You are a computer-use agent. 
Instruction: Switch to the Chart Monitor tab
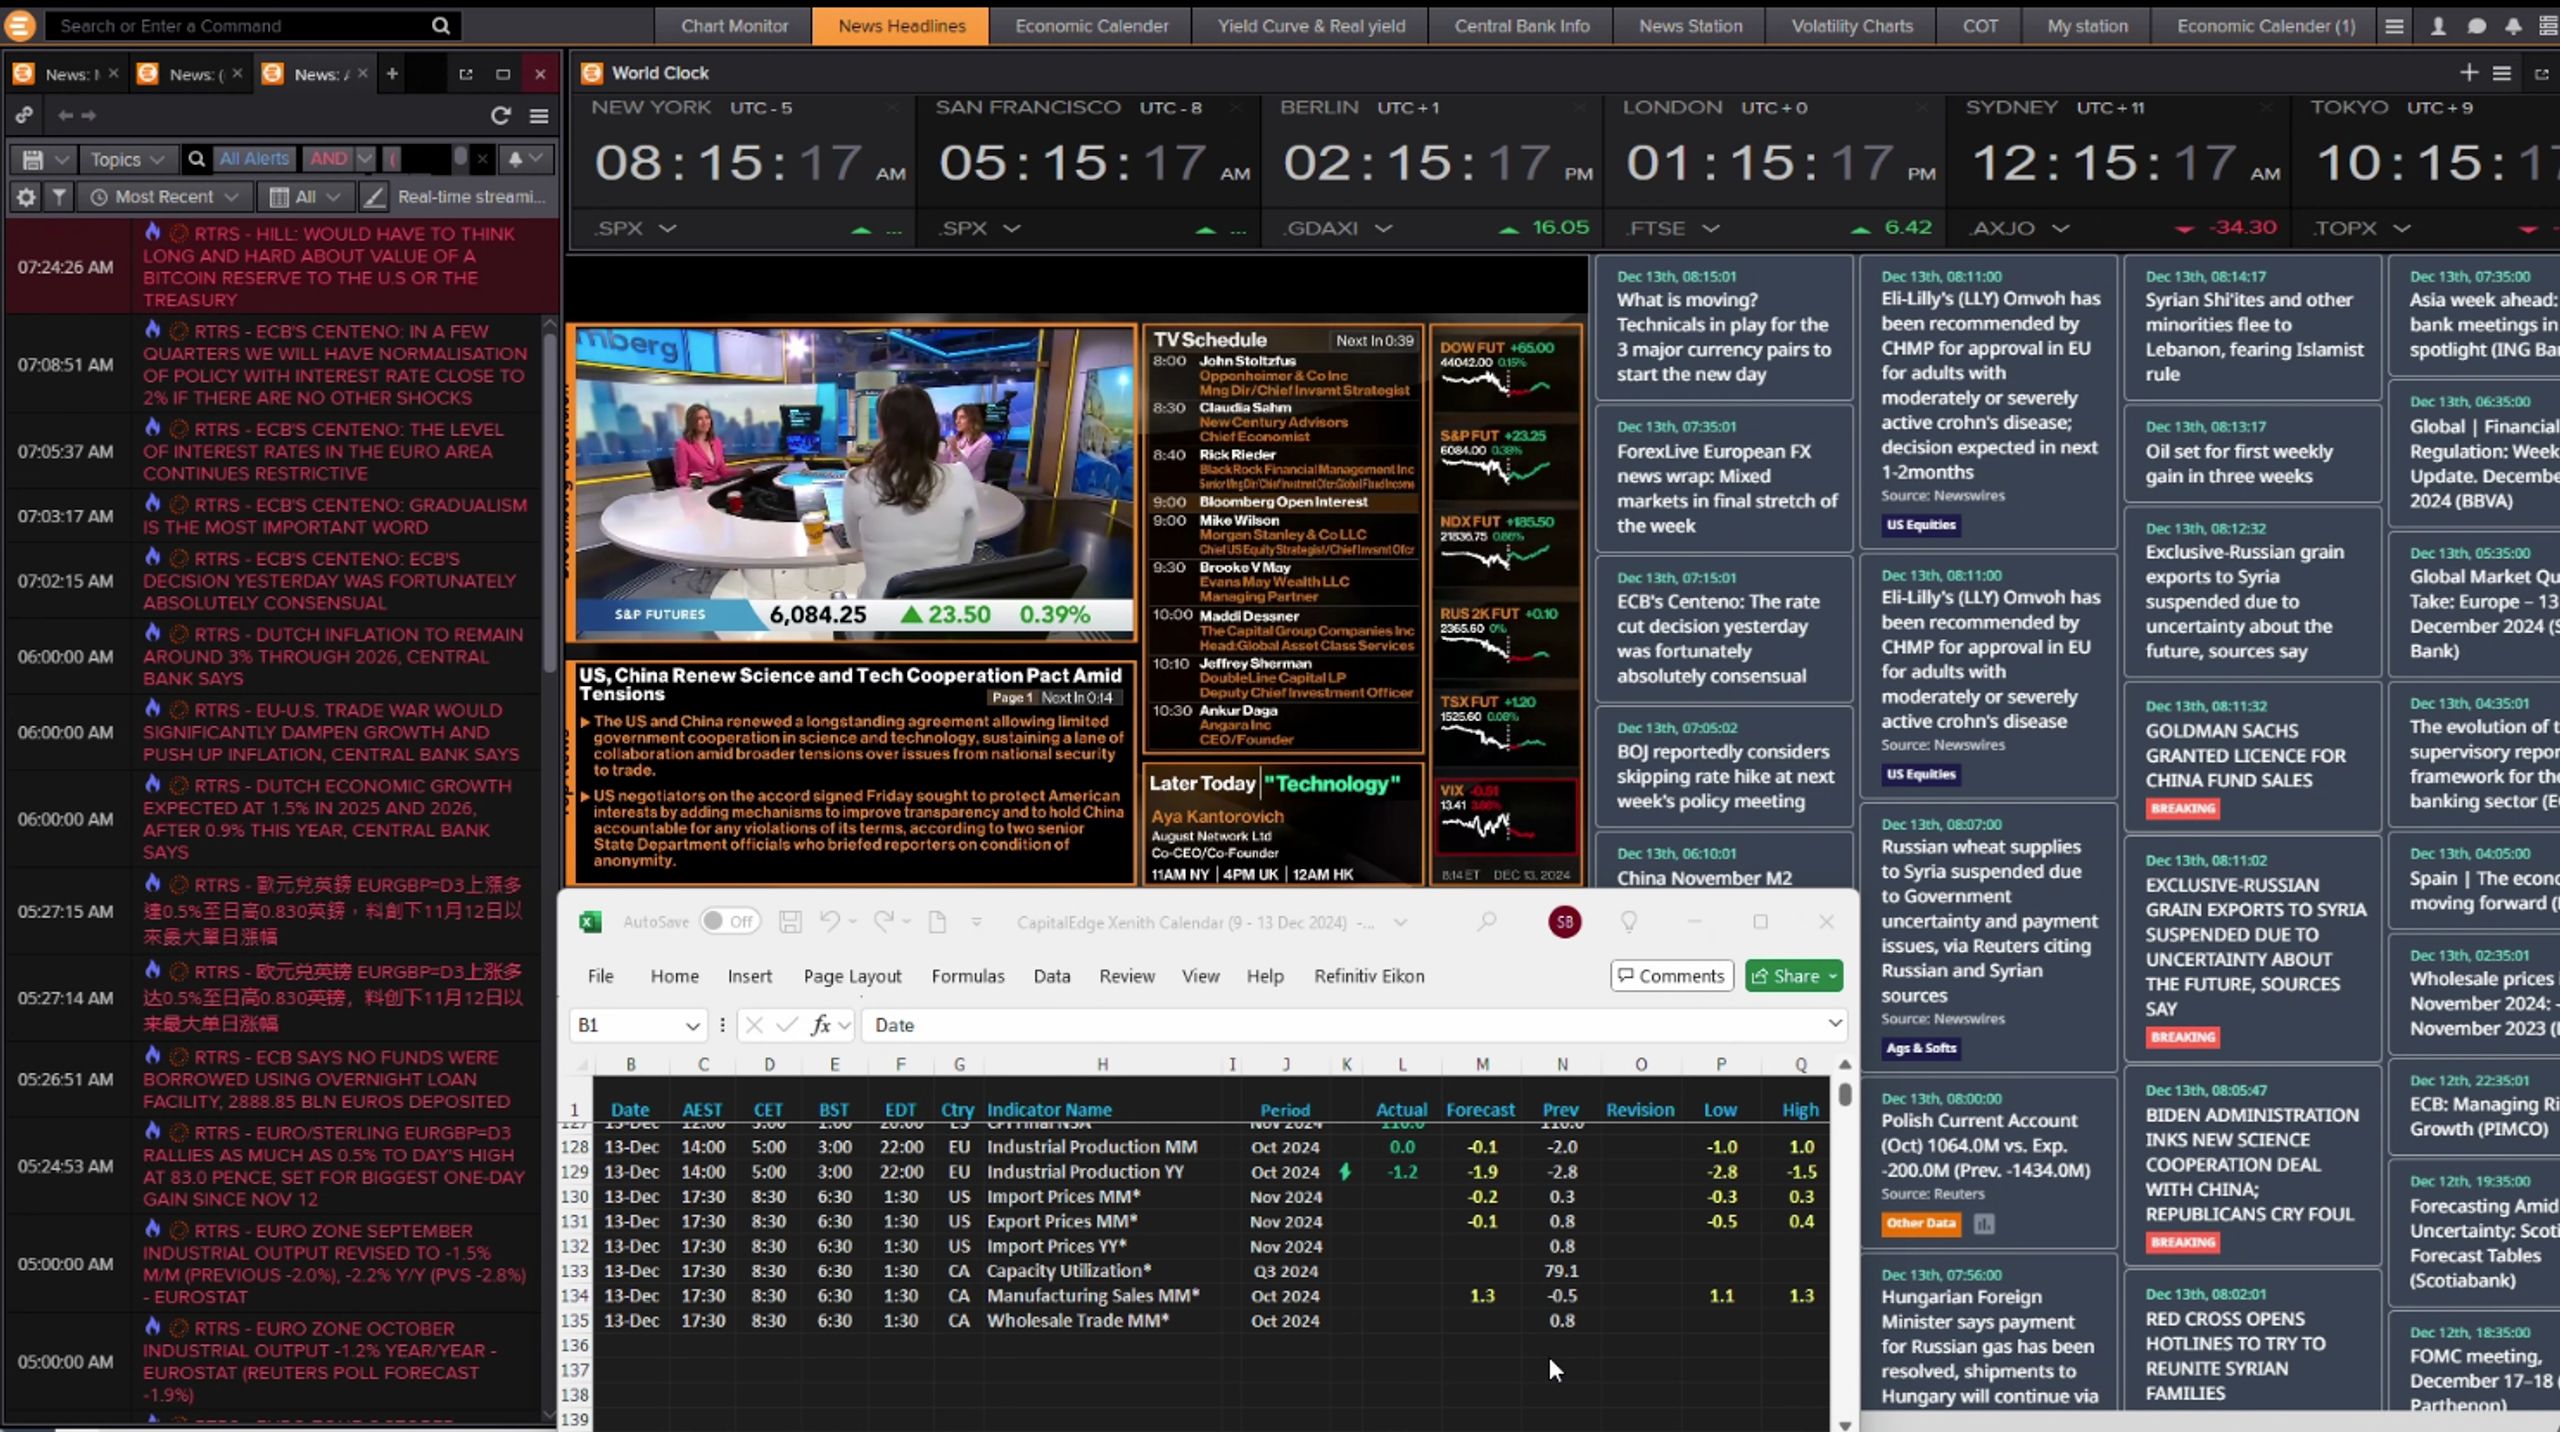point(734,26)
